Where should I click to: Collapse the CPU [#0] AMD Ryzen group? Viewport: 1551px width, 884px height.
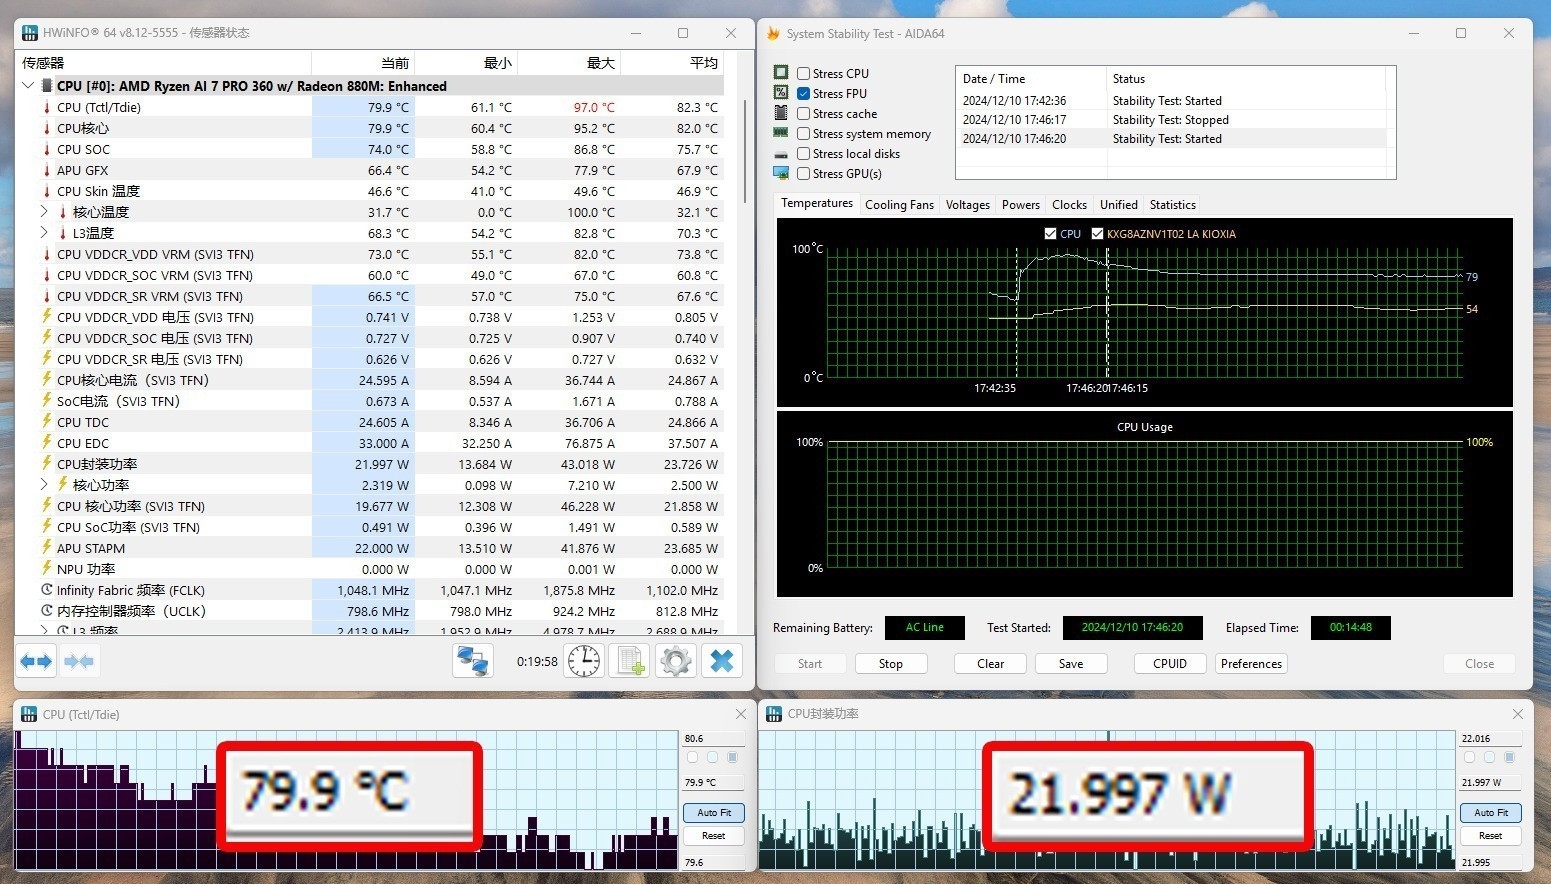point(28,86)
